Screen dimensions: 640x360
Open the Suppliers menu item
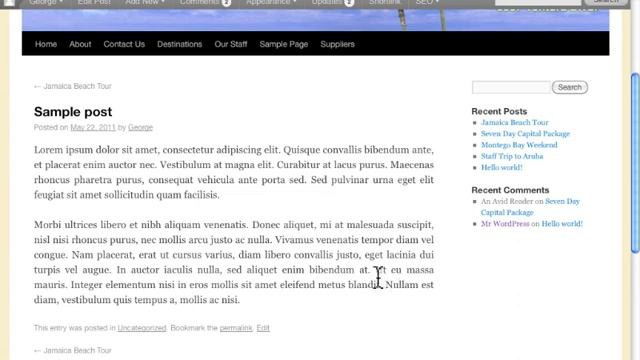(x=337, y=44)
